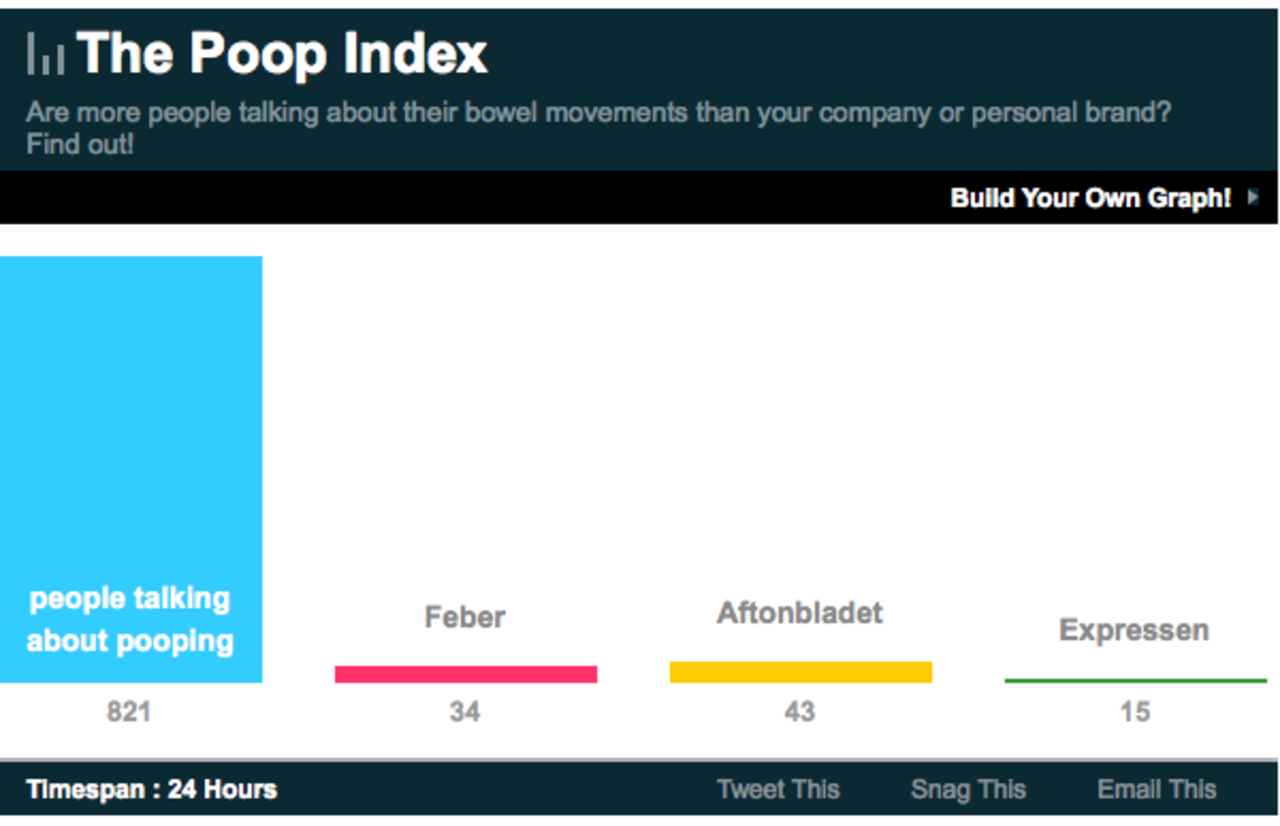Click the pink Feber bar
The width and height of the screenshot is (1280, 826).
pos(466,674)
